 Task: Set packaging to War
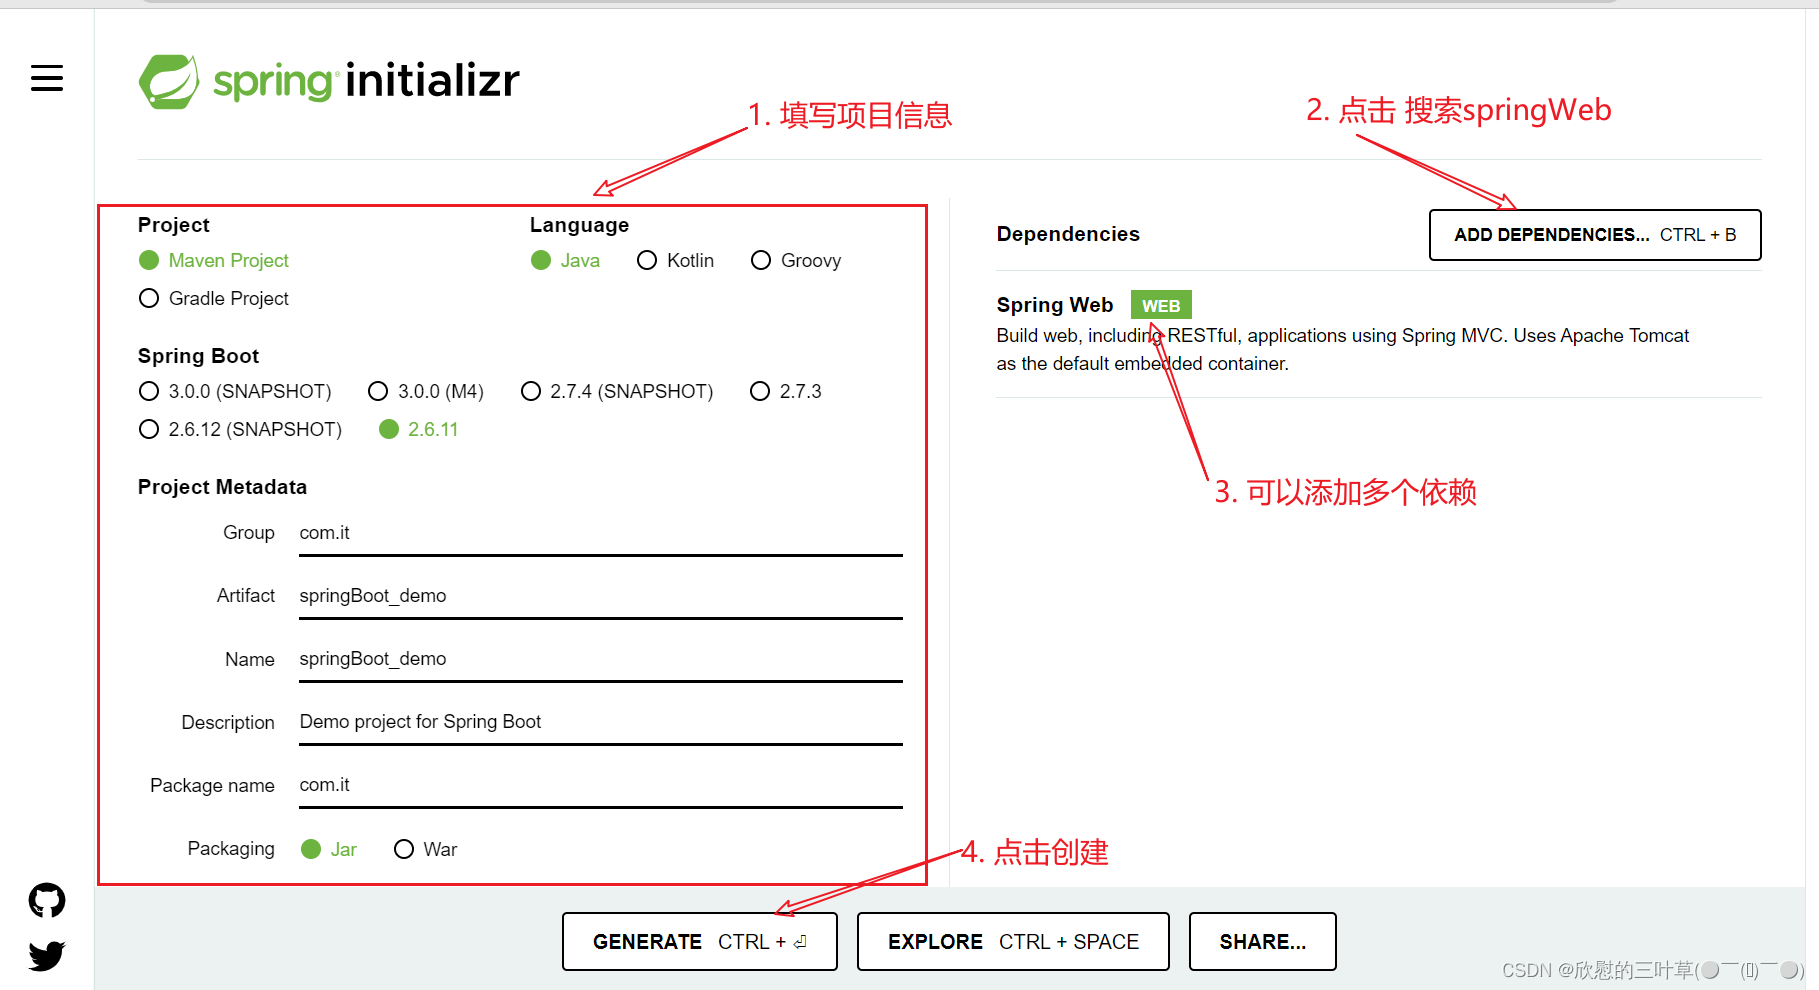426,850
